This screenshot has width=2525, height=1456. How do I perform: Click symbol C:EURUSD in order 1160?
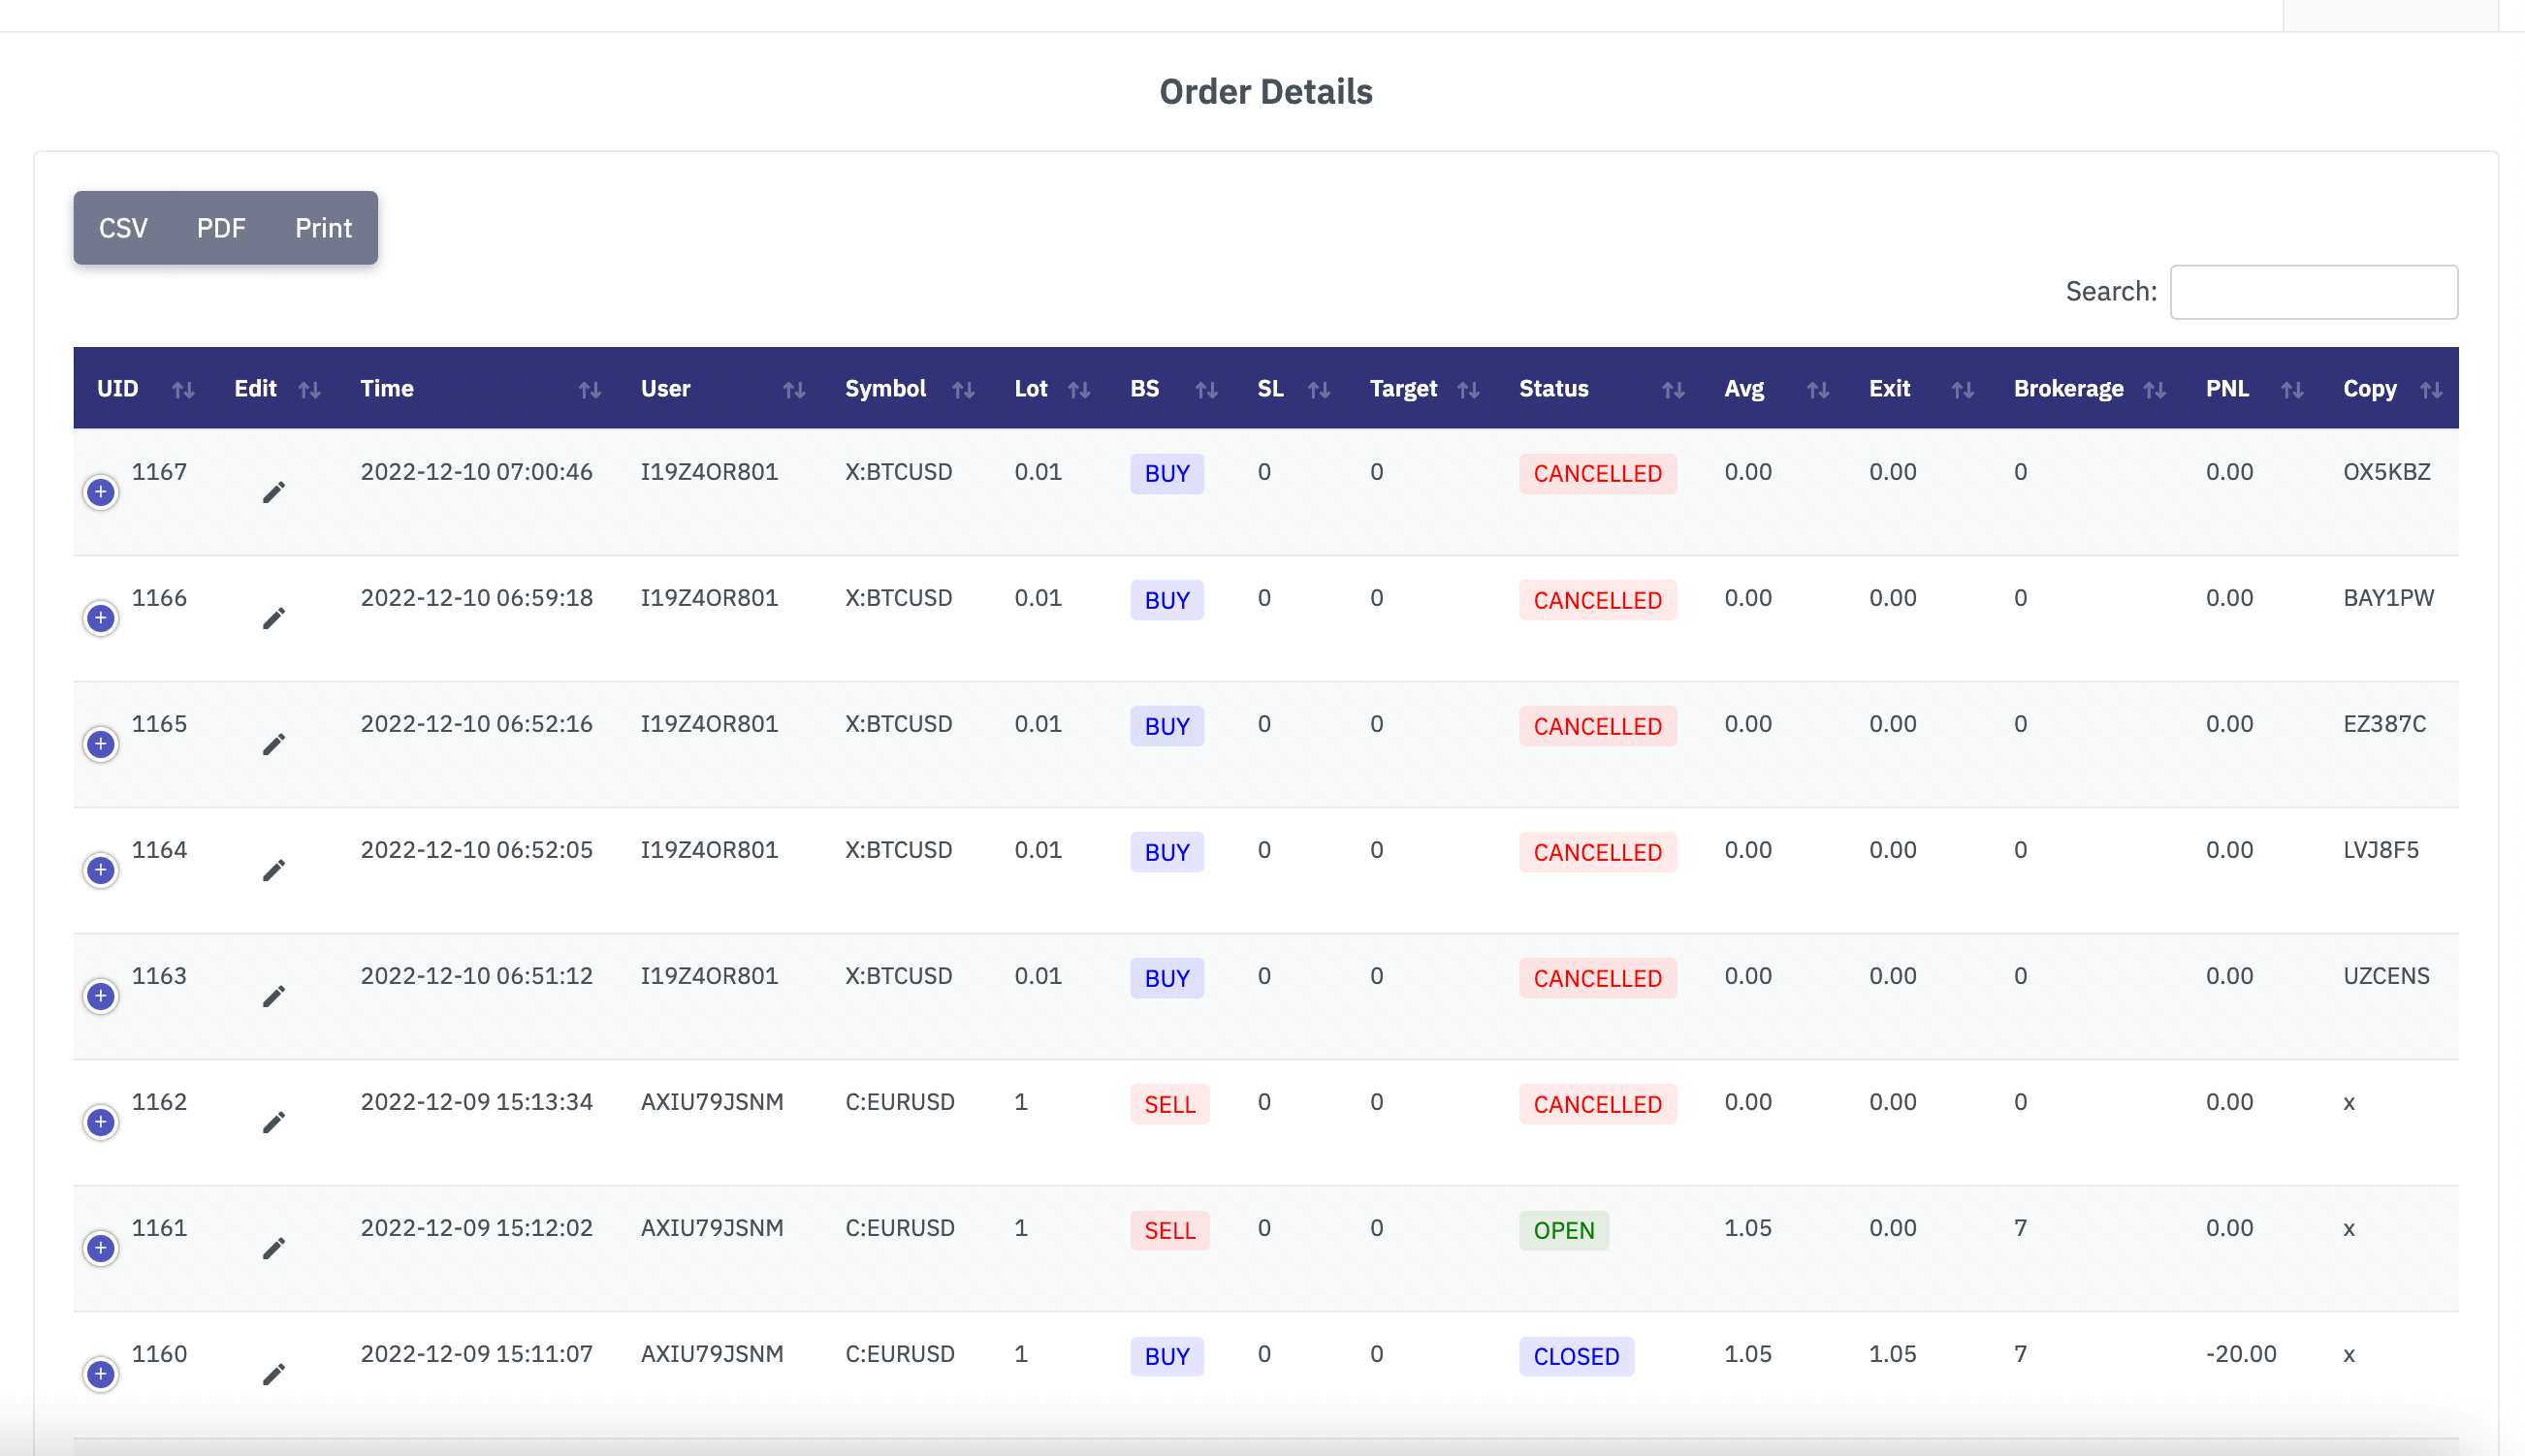(x=899, y=1354)
